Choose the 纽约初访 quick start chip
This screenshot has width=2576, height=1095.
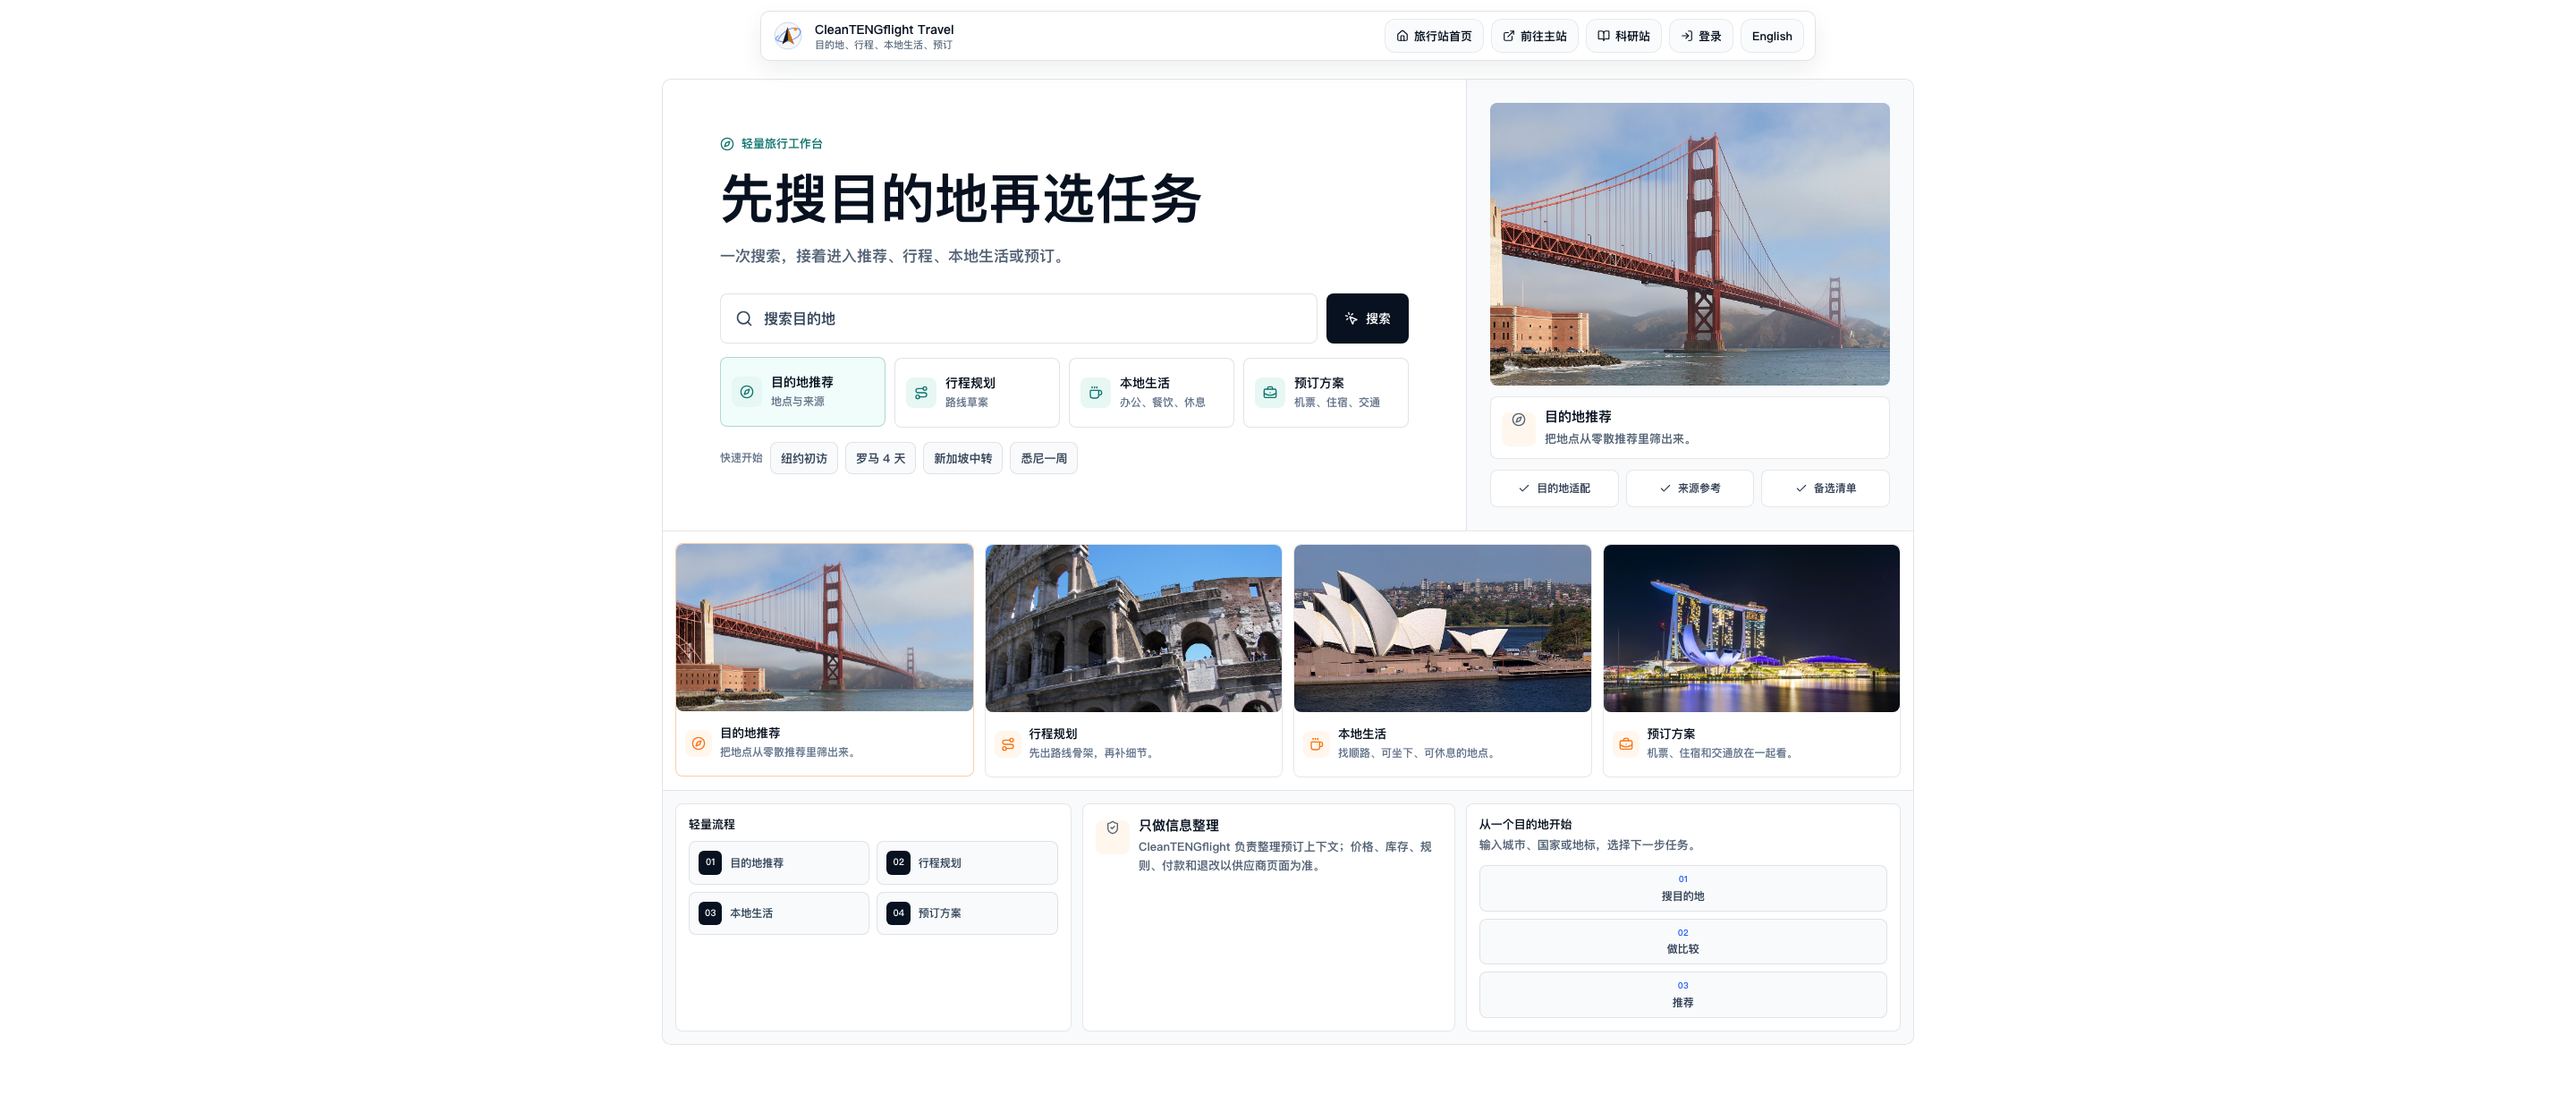[804, 458]
